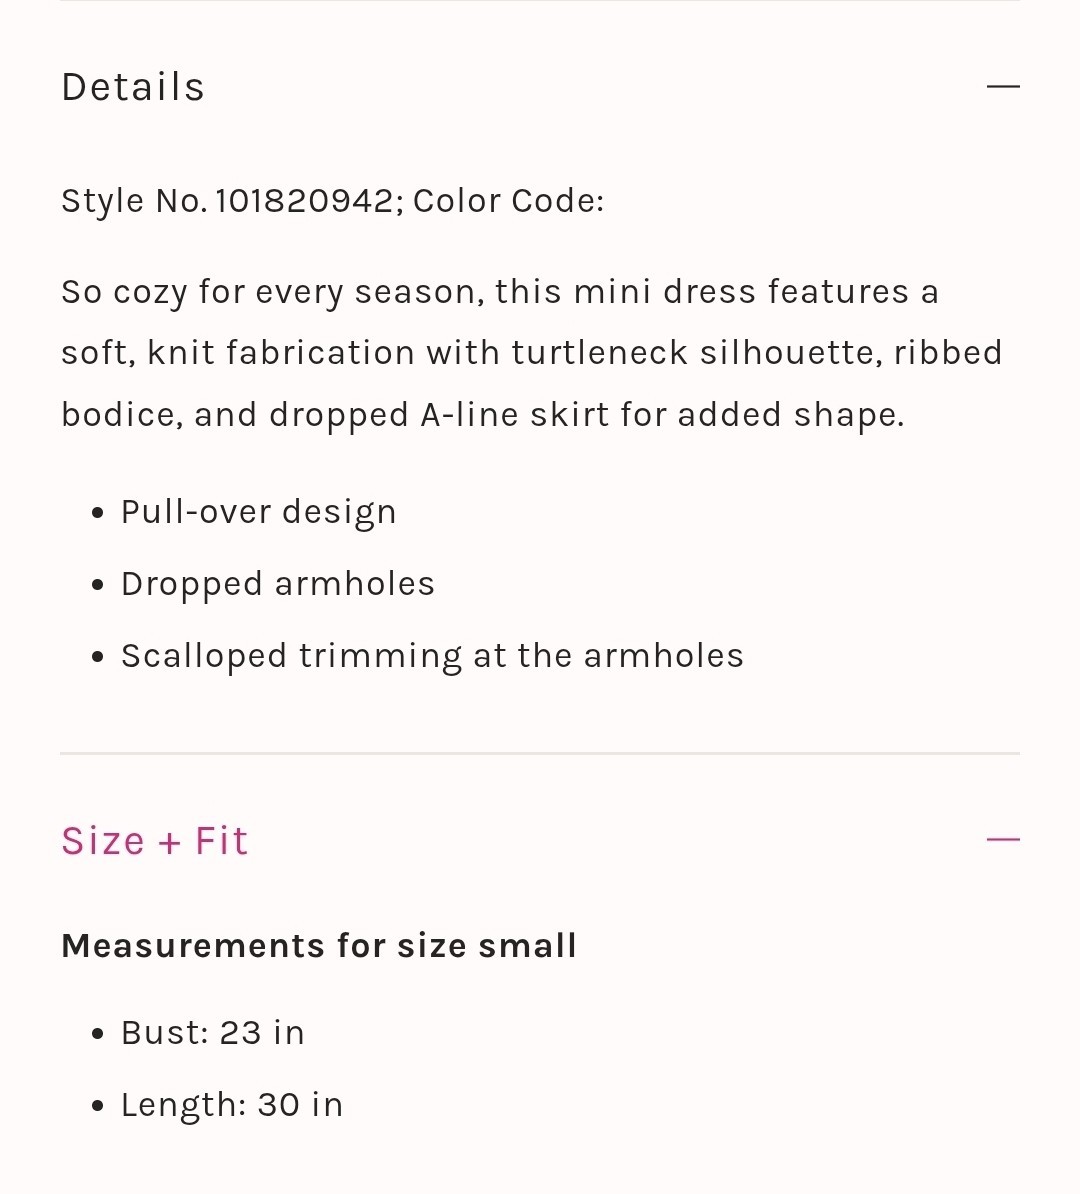Image resolution: width=1080 pixels, height=1194 pixels.
Task: Click the Length: 30 in measurement
Action: tap(232, 1106)
